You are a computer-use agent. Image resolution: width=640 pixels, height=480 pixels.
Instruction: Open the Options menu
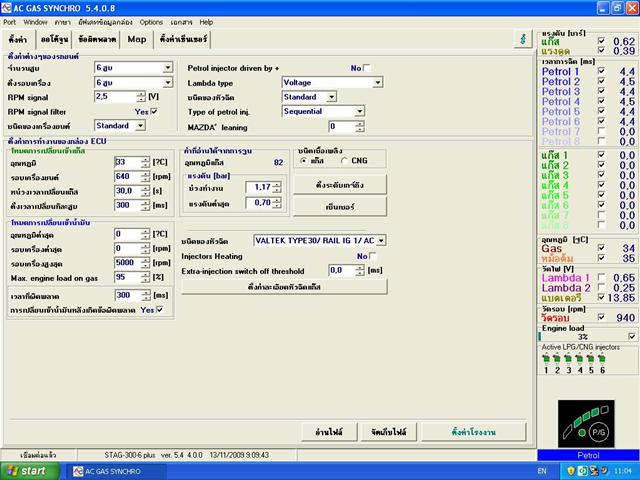[151, 20]
